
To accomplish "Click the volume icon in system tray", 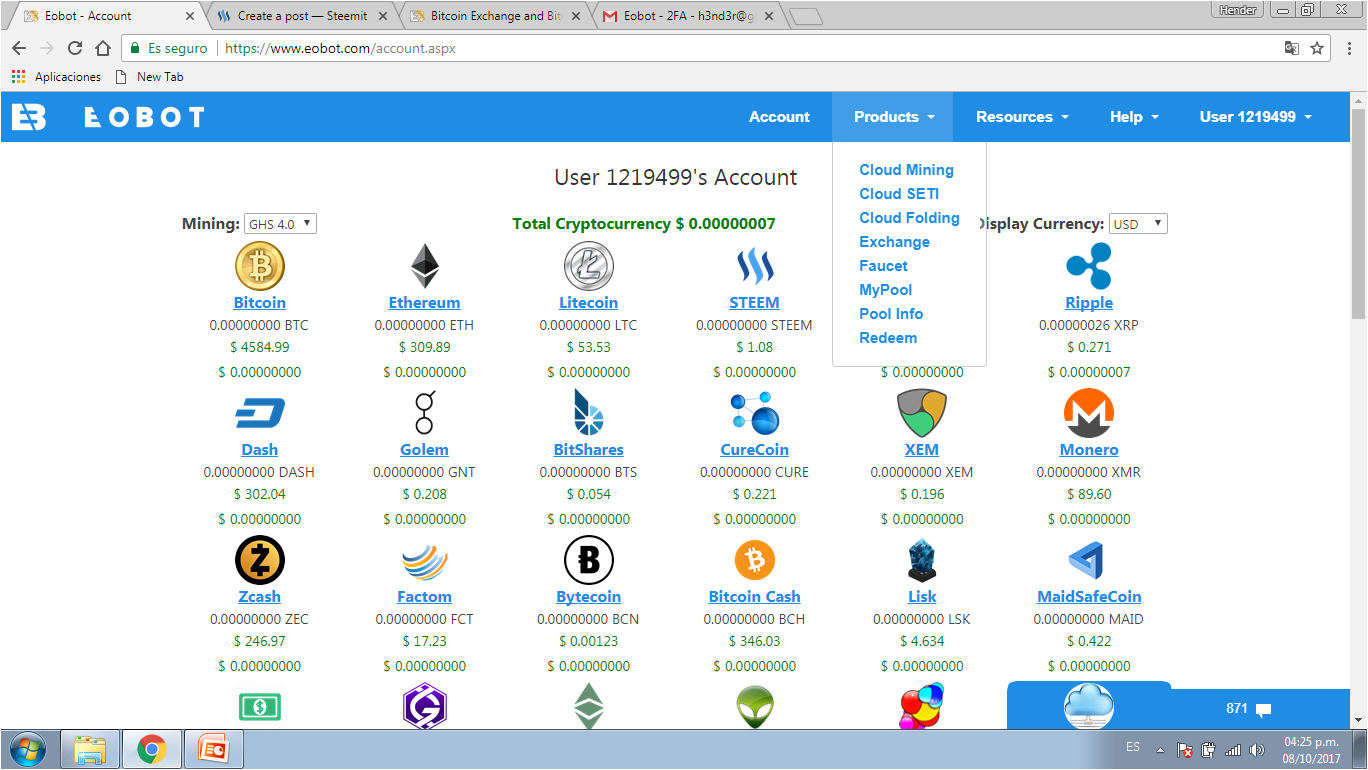I will (1257, 750).
